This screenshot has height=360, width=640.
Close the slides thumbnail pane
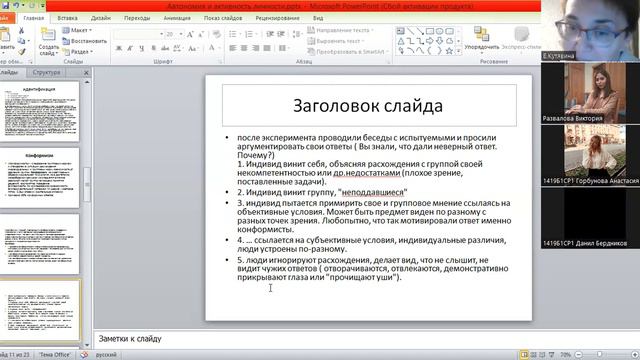pos(86,73)
